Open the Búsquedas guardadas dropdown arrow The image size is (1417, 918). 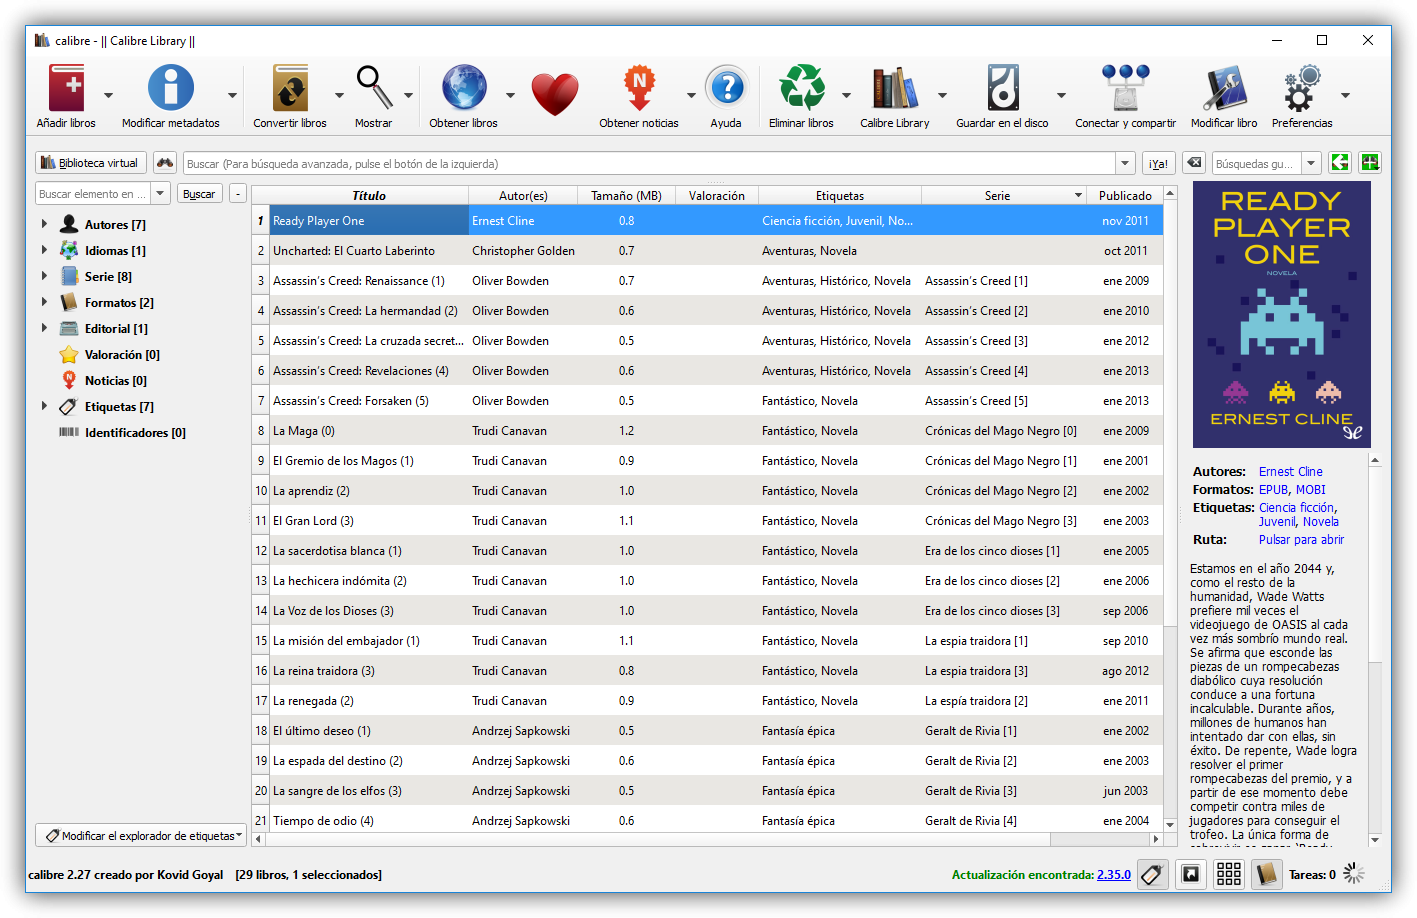click(1312, 163)
